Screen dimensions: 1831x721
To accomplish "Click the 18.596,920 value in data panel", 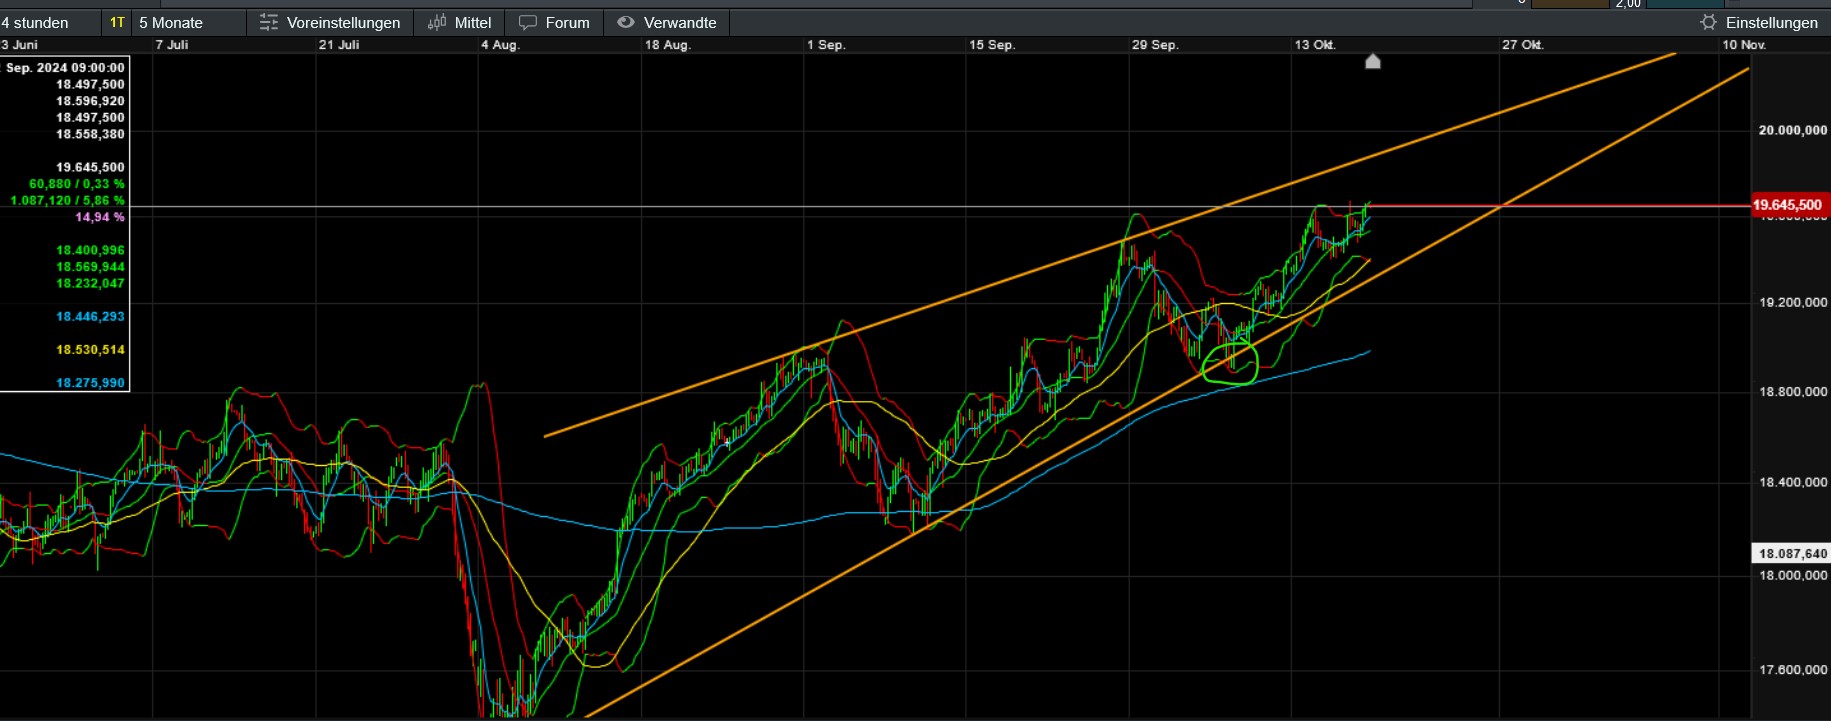I will click(x=90, y=101).
